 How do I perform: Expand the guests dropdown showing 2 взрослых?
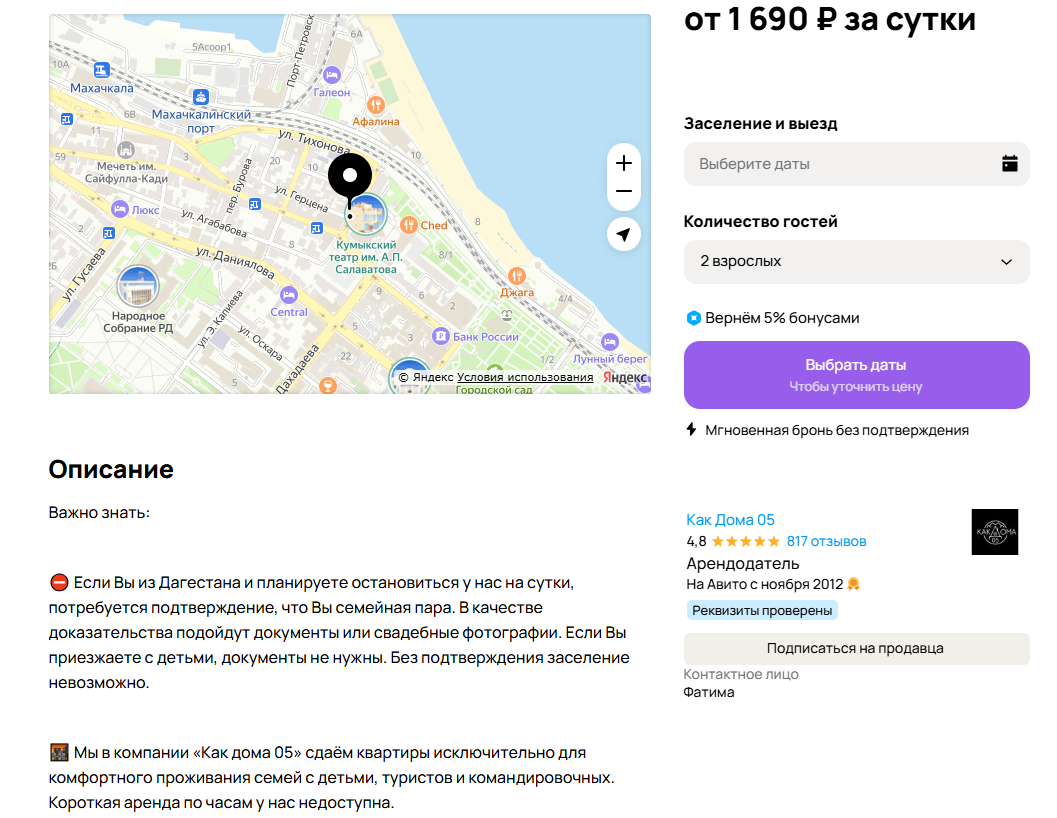(x=856, y=262)
